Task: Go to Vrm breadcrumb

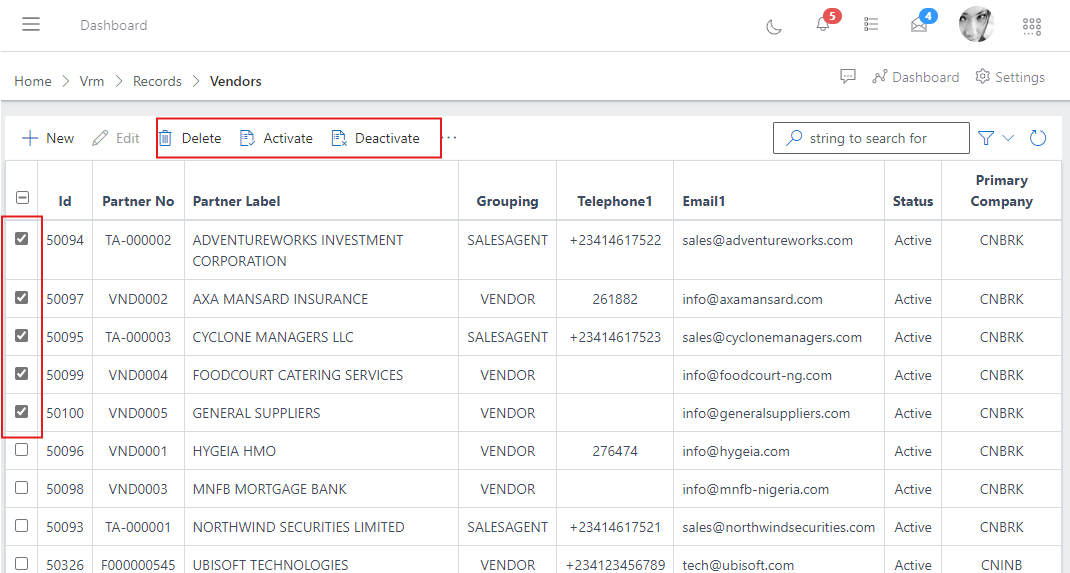Action: (x=91, y=81)
